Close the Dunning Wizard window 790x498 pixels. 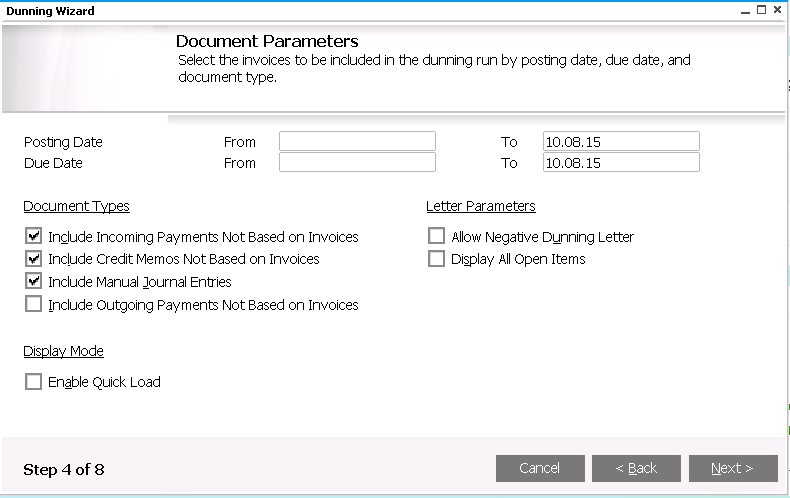click(778, 10)
